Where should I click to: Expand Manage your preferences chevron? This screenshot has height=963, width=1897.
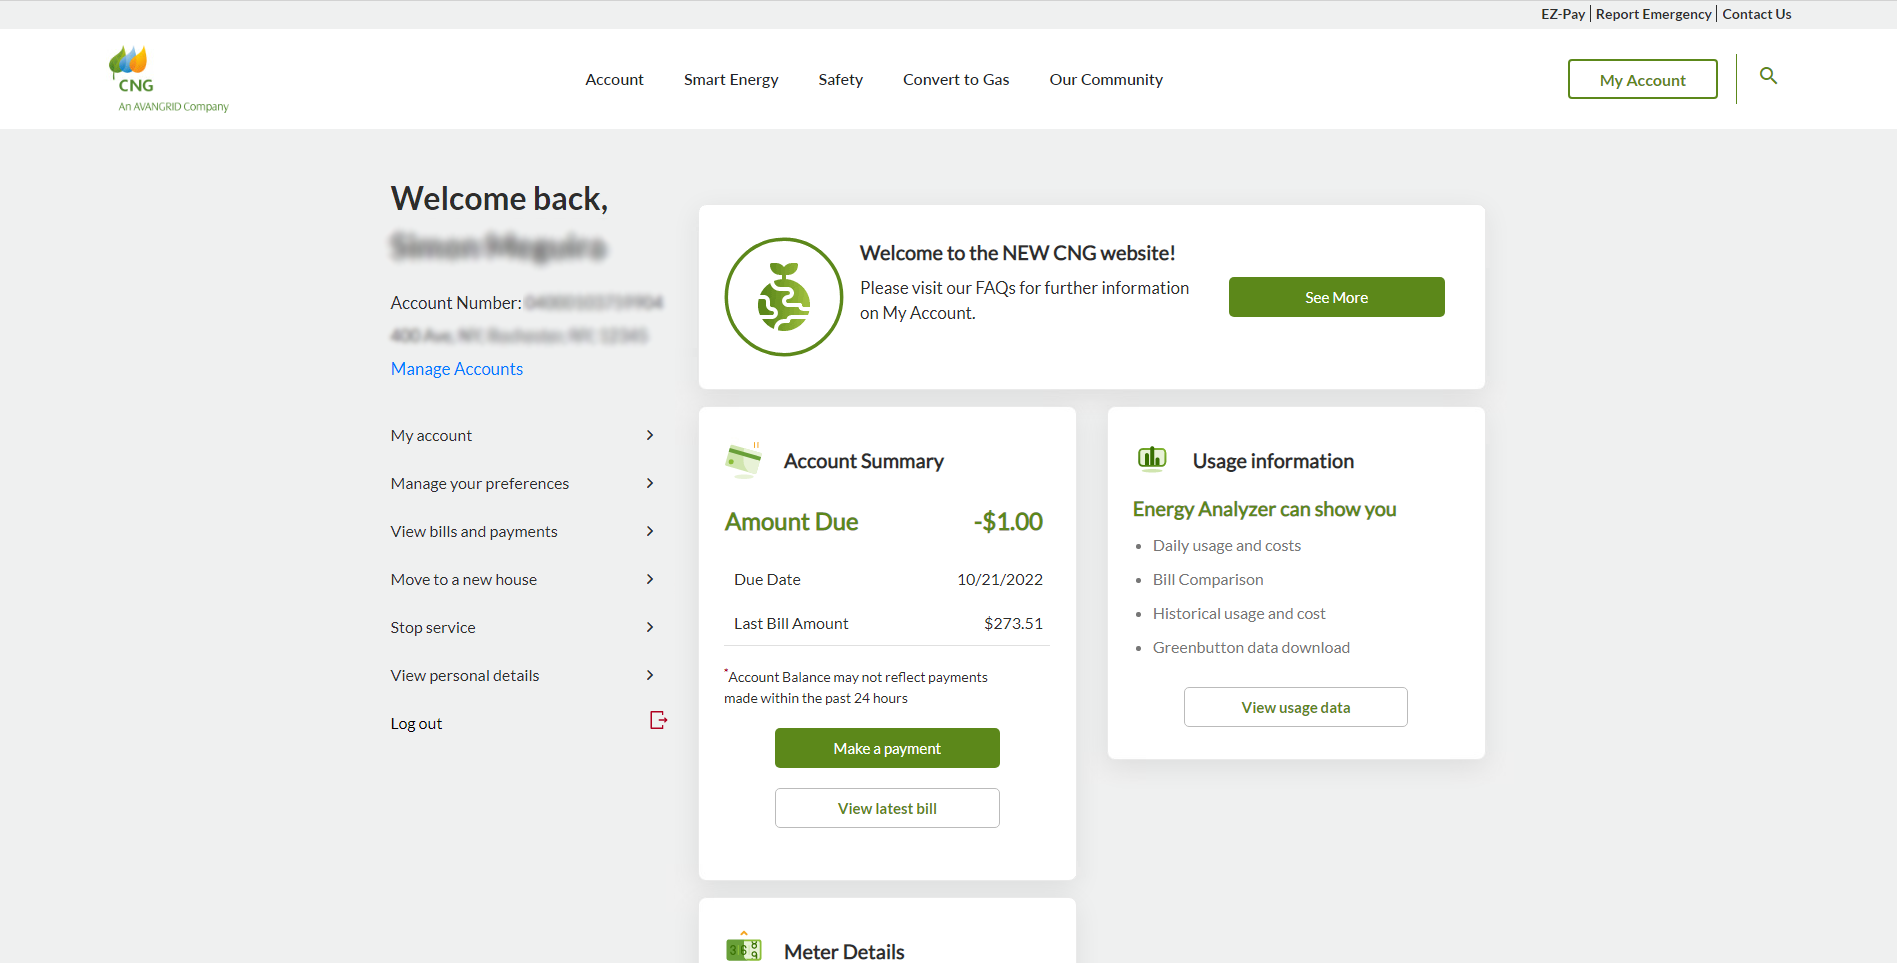tap(650, 483)
